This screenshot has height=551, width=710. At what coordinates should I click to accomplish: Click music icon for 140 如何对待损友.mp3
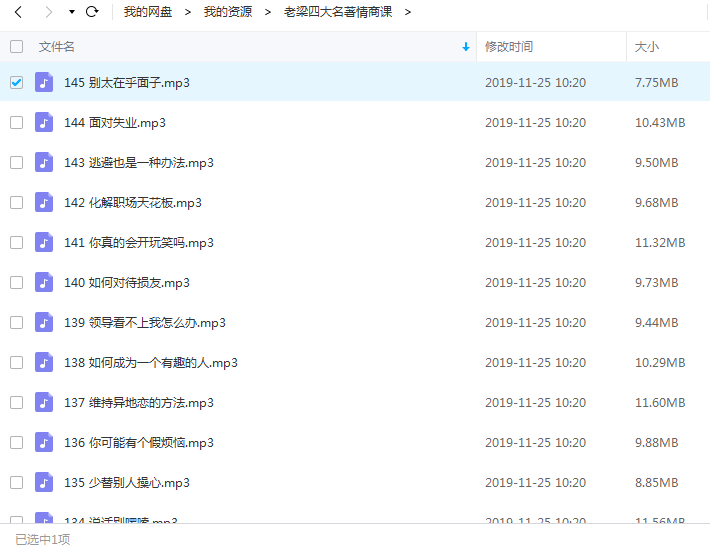(x=44, y=282)
